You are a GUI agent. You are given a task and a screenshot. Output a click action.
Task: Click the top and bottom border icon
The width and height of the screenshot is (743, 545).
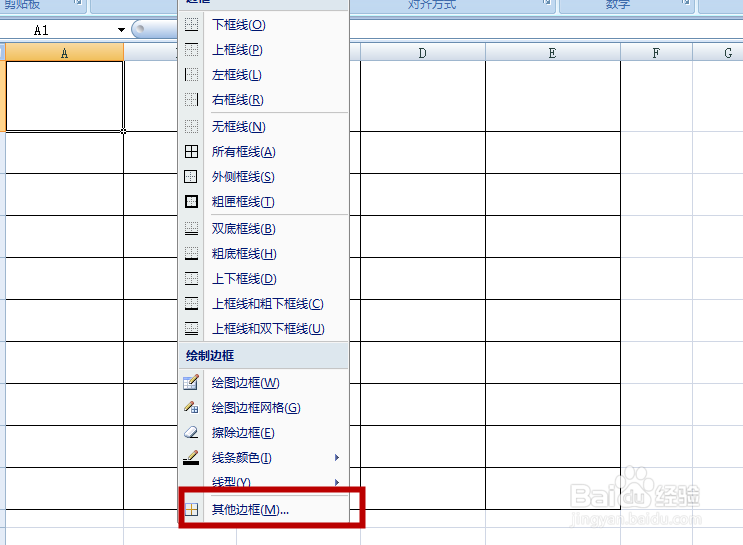pyautogui.click(x=191, y=279)
